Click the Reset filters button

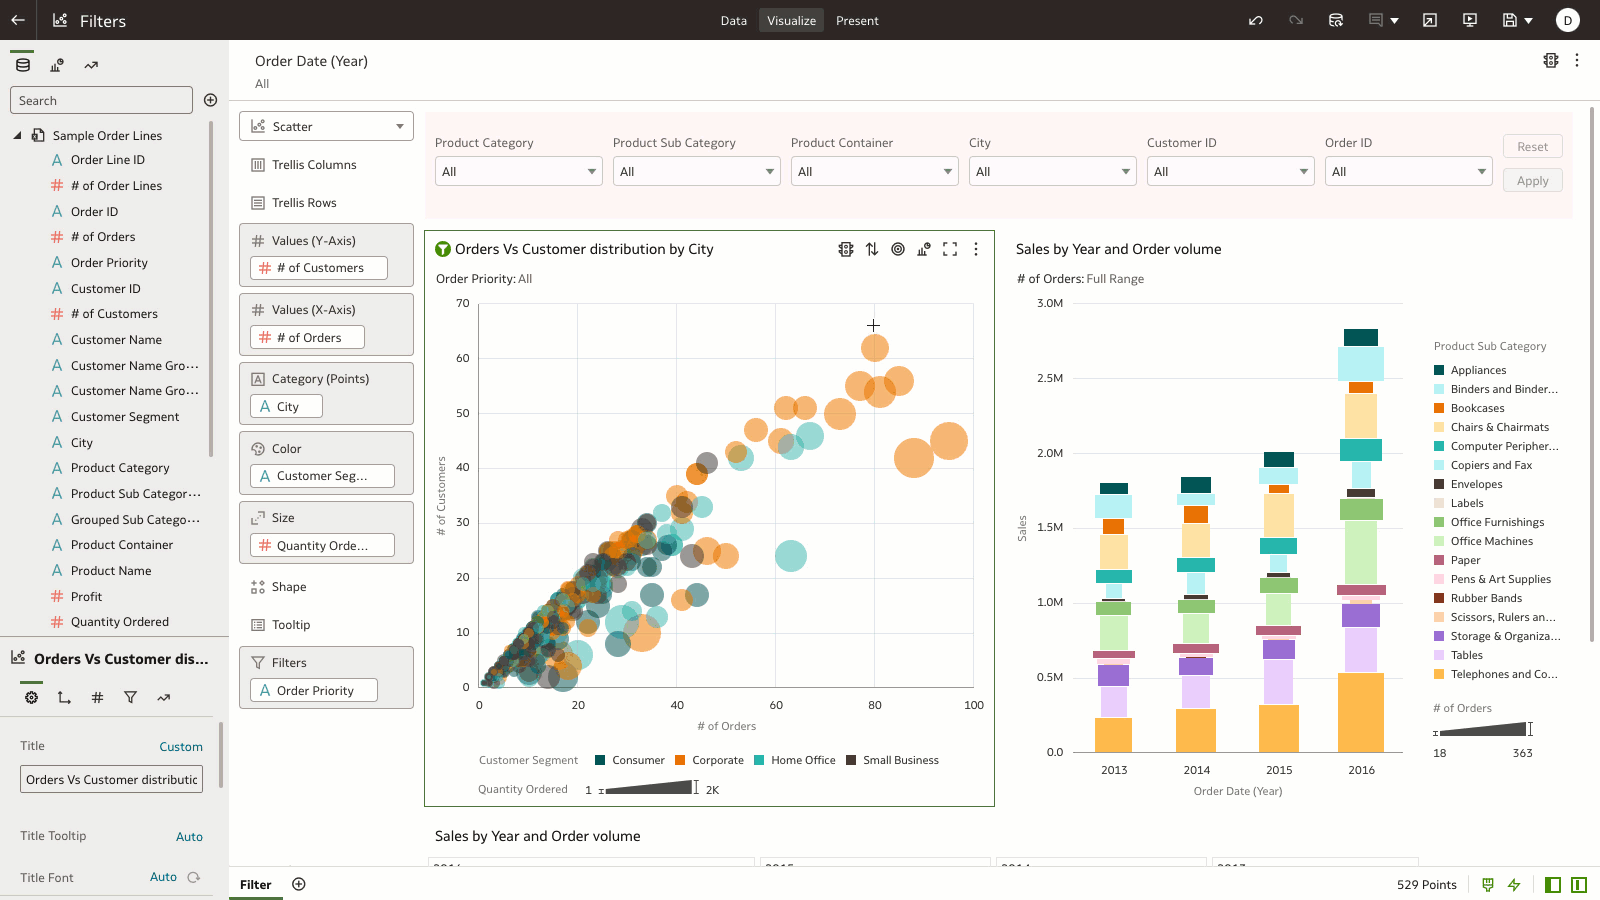(1532, 146)
